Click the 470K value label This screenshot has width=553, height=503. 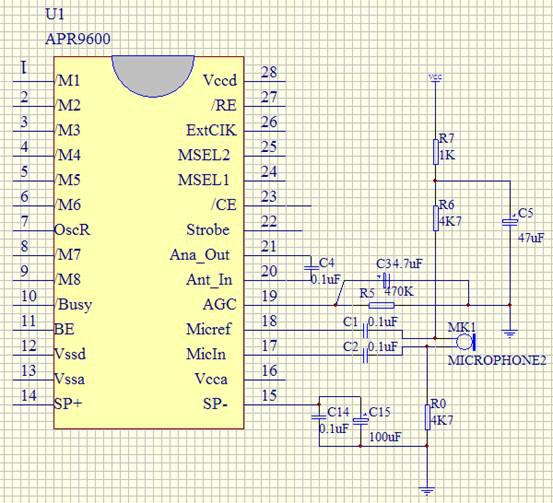[x=399, y=292]
